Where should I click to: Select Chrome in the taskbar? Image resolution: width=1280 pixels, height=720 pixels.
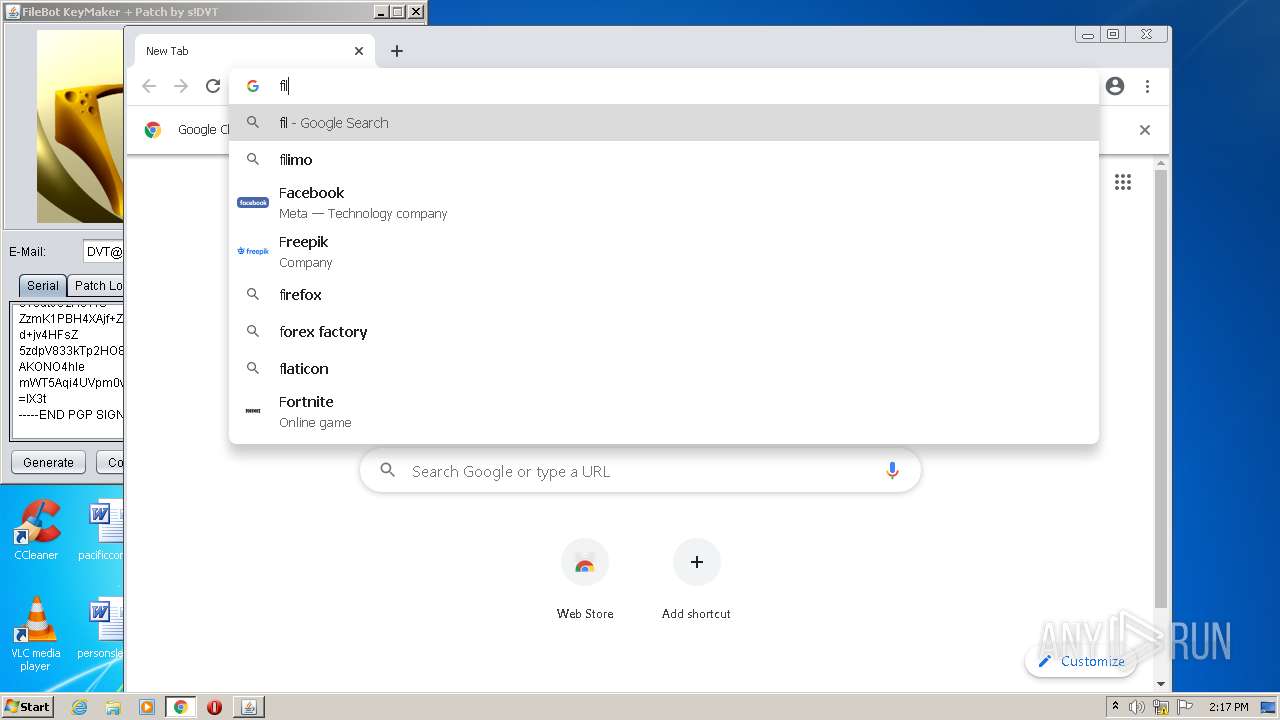point(181,707)
